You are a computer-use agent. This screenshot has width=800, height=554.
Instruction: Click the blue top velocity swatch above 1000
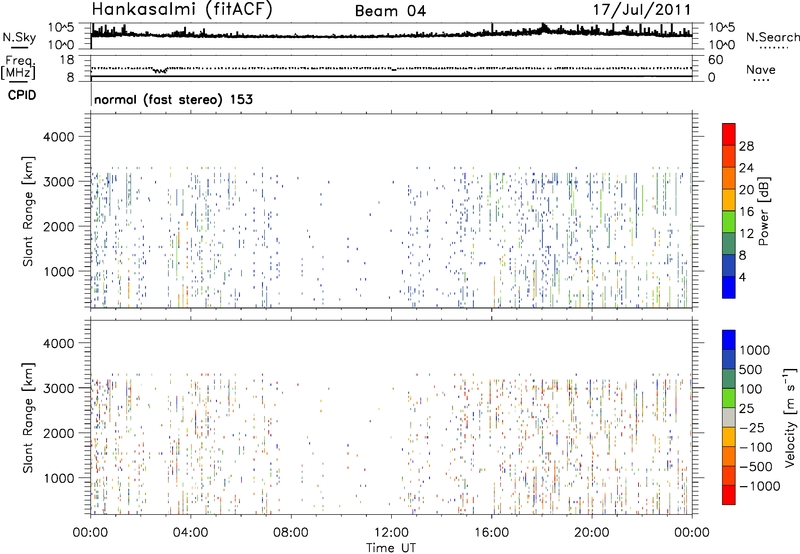(729, 340)
